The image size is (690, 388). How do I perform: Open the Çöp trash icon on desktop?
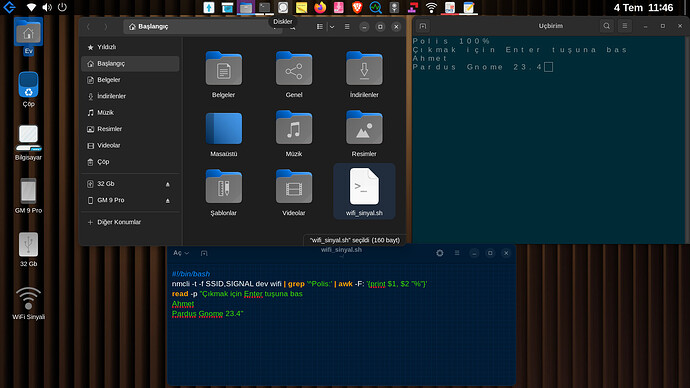pyautogui.click(x=28, y=89)
